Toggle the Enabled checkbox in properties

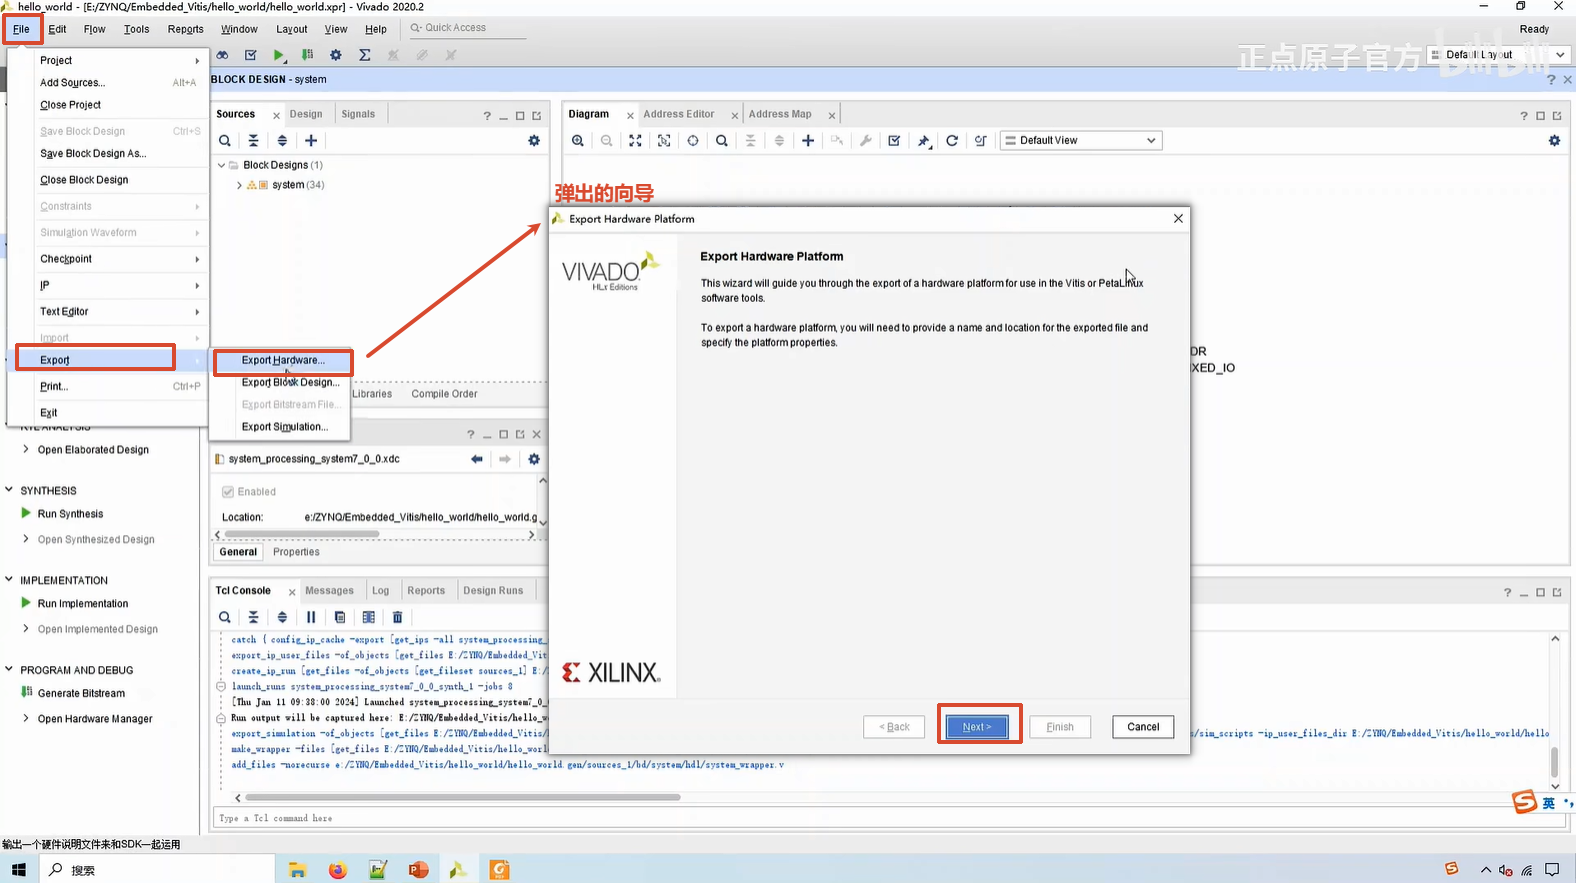tap(228, 492)
